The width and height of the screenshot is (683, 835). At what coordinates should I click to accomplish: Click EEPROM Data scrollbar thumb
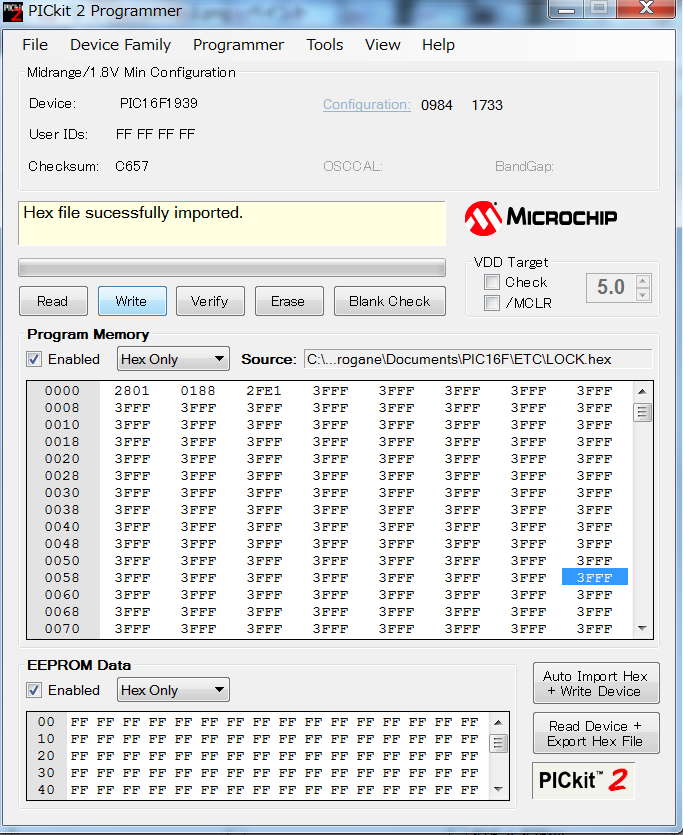pyautogui.click(x=498, y=742)
